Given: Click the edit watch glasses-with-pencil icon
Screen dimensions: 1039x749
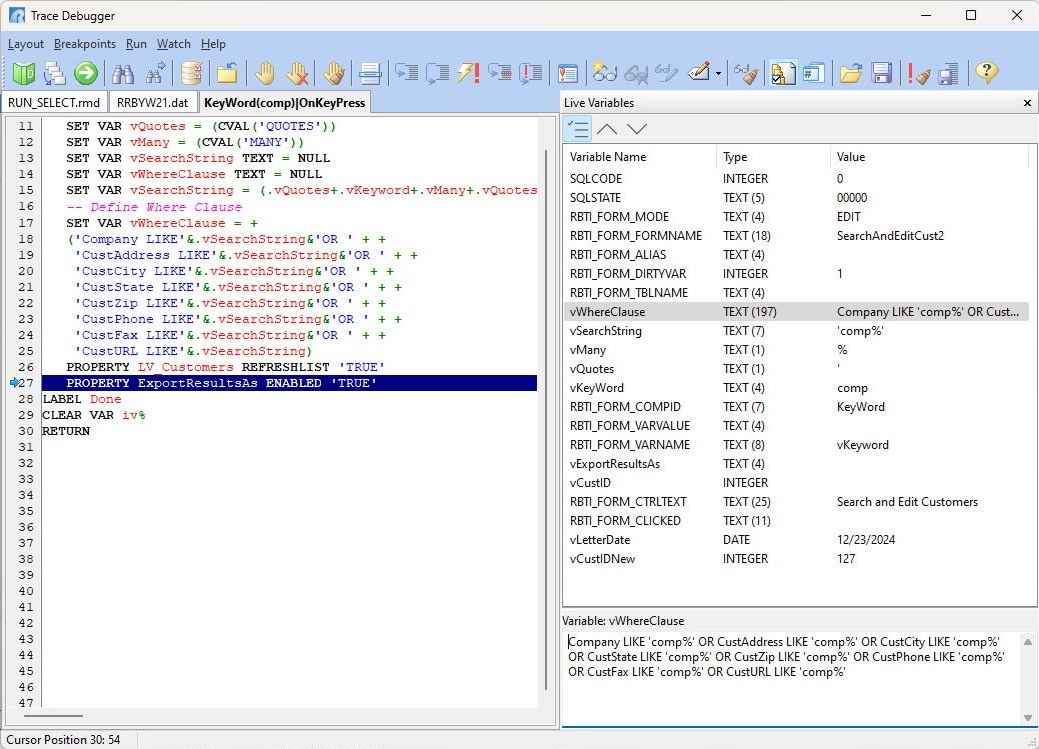Looking at the screenshot, I should 667,73.
